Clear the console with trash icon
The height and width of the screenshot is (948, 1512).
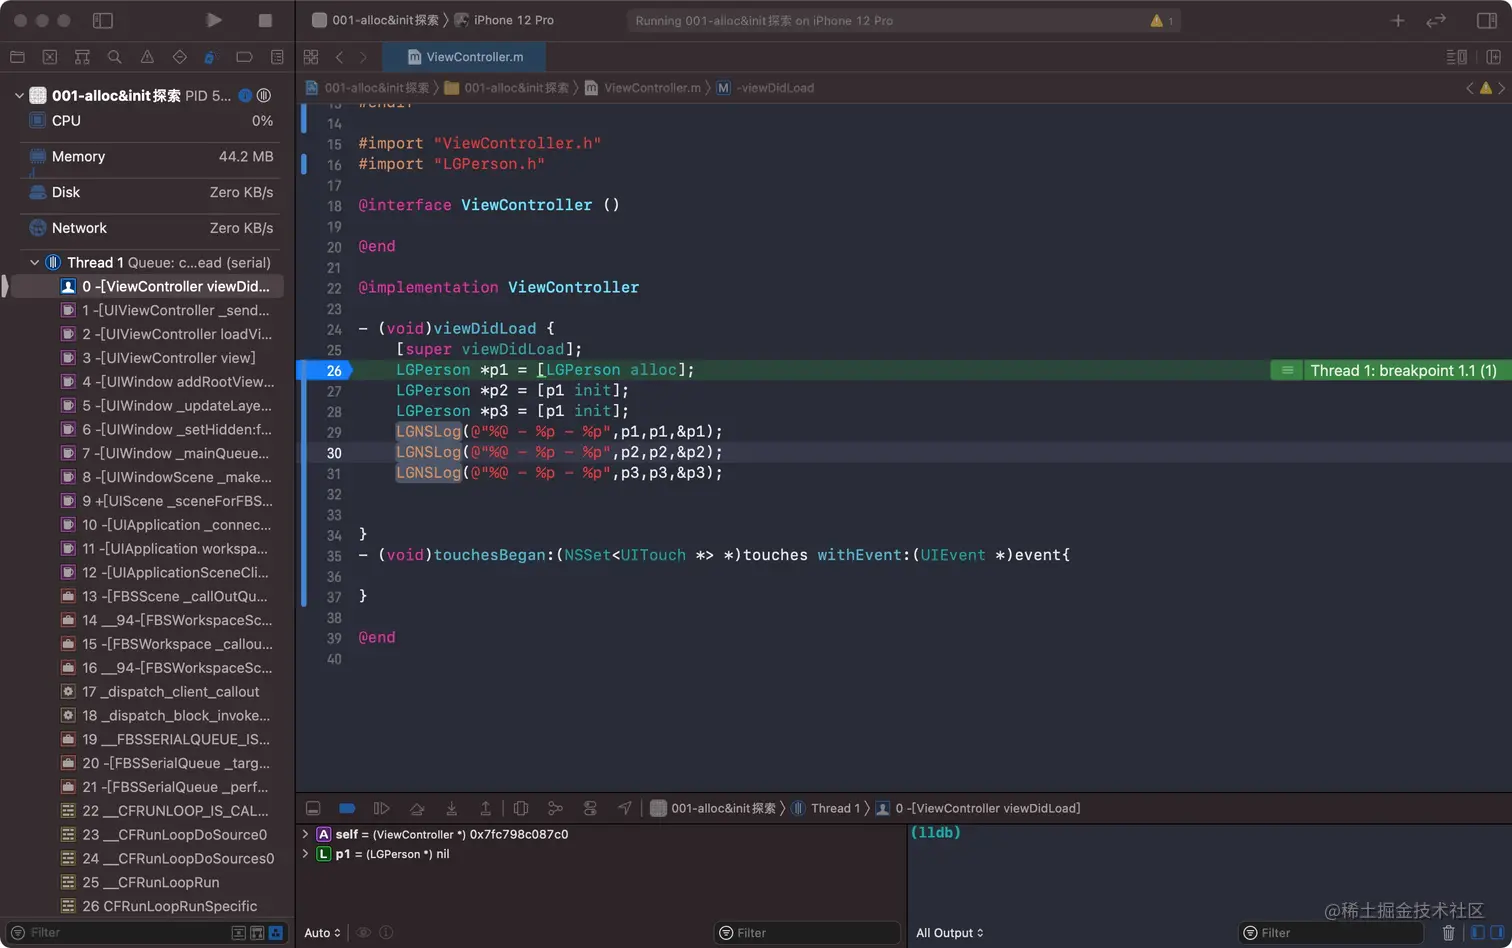click(x=1448, y=933)
